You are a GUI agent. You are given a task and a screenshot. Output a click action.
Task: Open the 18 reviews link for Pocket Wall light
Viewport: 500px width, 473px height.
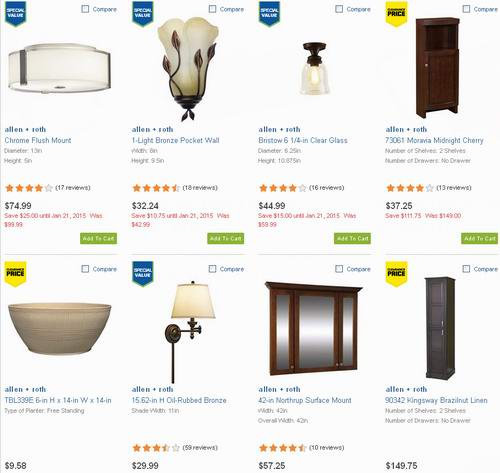pyautogui.click(x=200, y=188)
